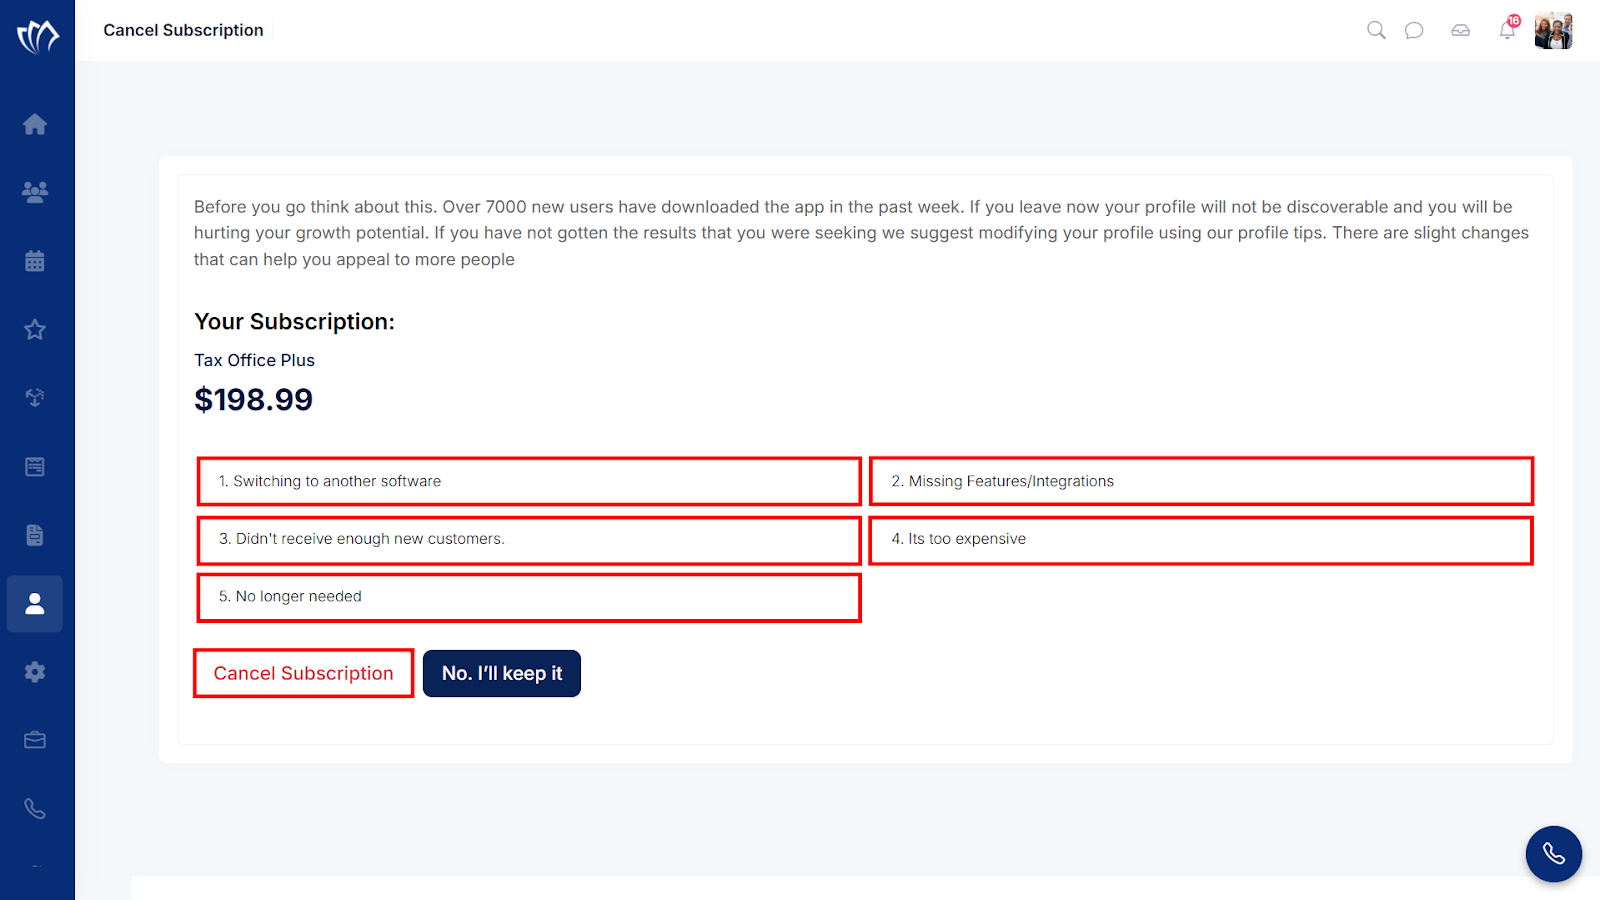Open the settings gear icon in sidebar
1600x900 pixels.
tap(35, 672)
